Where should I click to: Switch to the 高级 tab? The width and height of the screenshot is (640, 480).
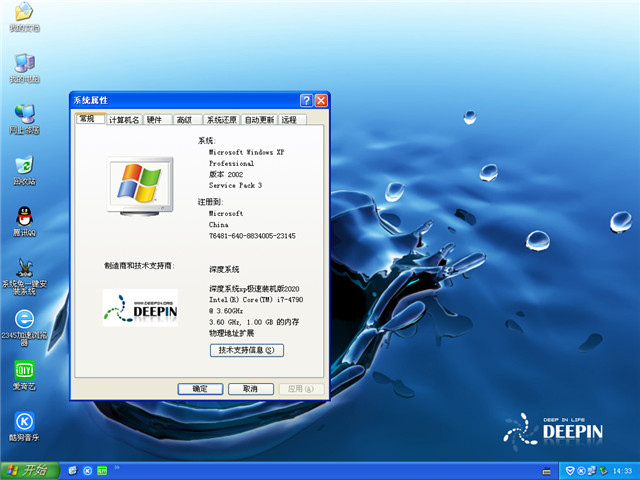187,120
